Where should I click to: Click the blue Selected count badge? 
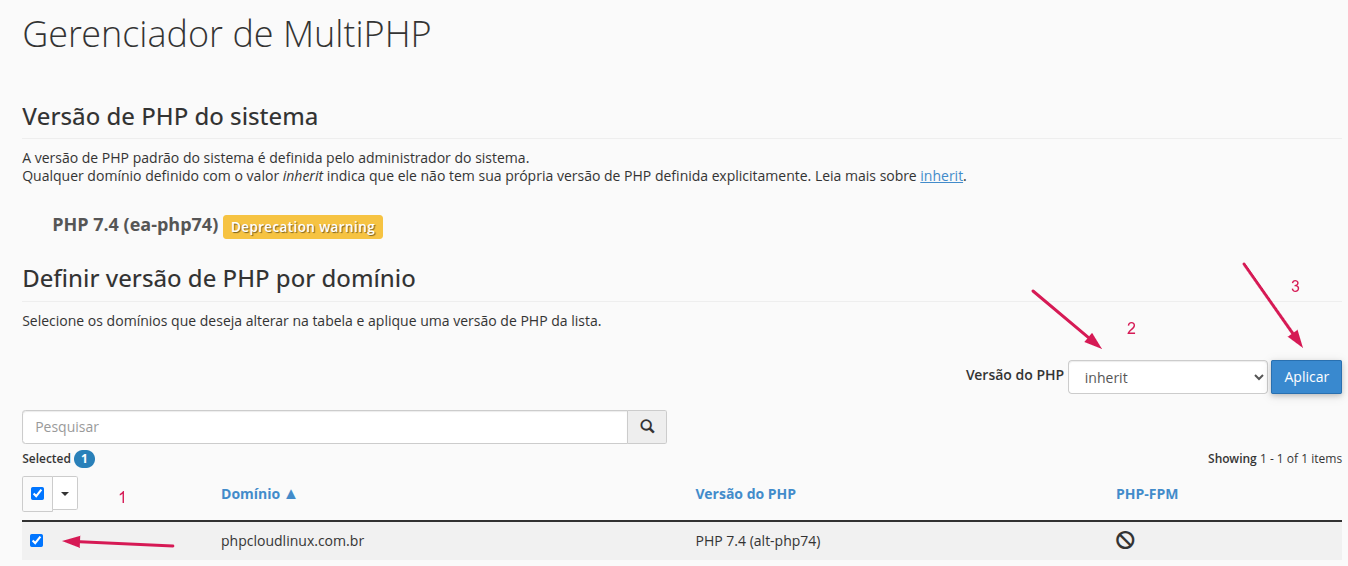(x=85, y=459)
